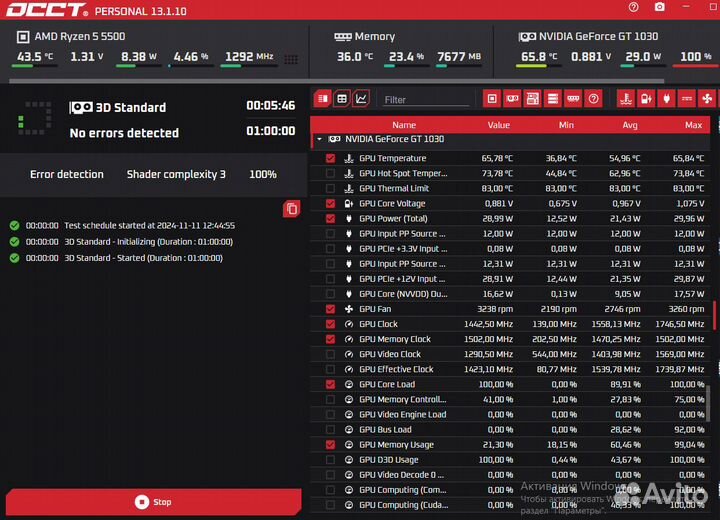This screenshot has width=720, height=520.
Task: Collapse the NVIDIA GeForce GT 1030 sensor group
Action: click(319, 140)
